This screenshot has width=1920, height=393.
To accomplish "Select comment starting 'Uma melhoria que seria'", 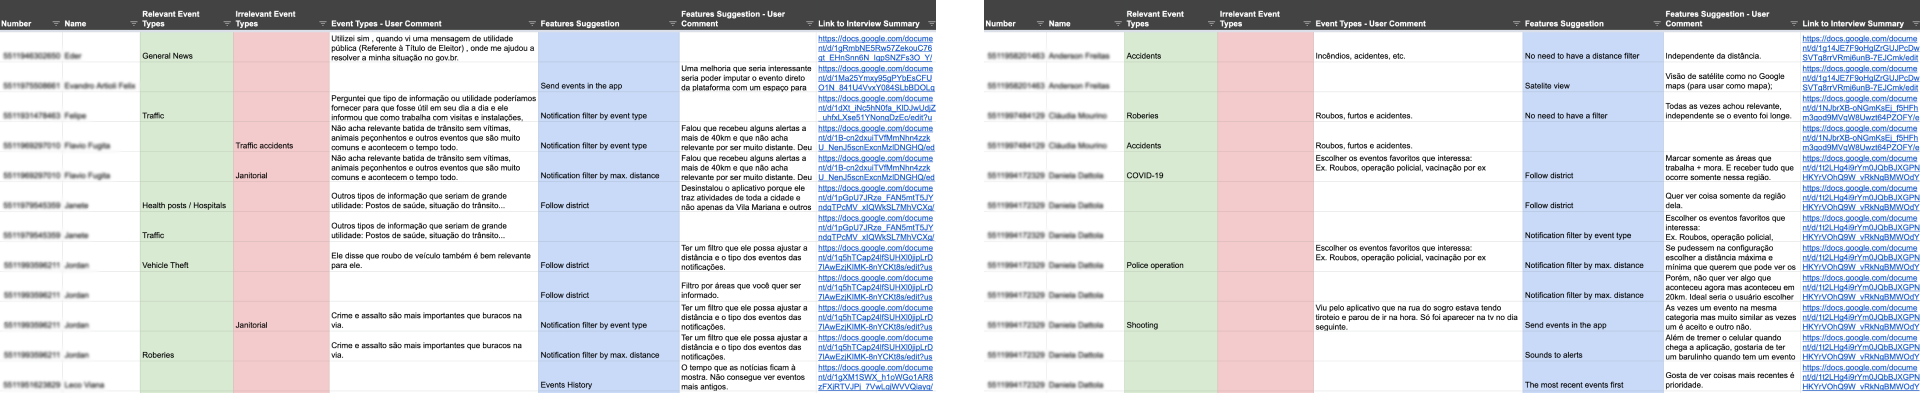I will (748, 77).
